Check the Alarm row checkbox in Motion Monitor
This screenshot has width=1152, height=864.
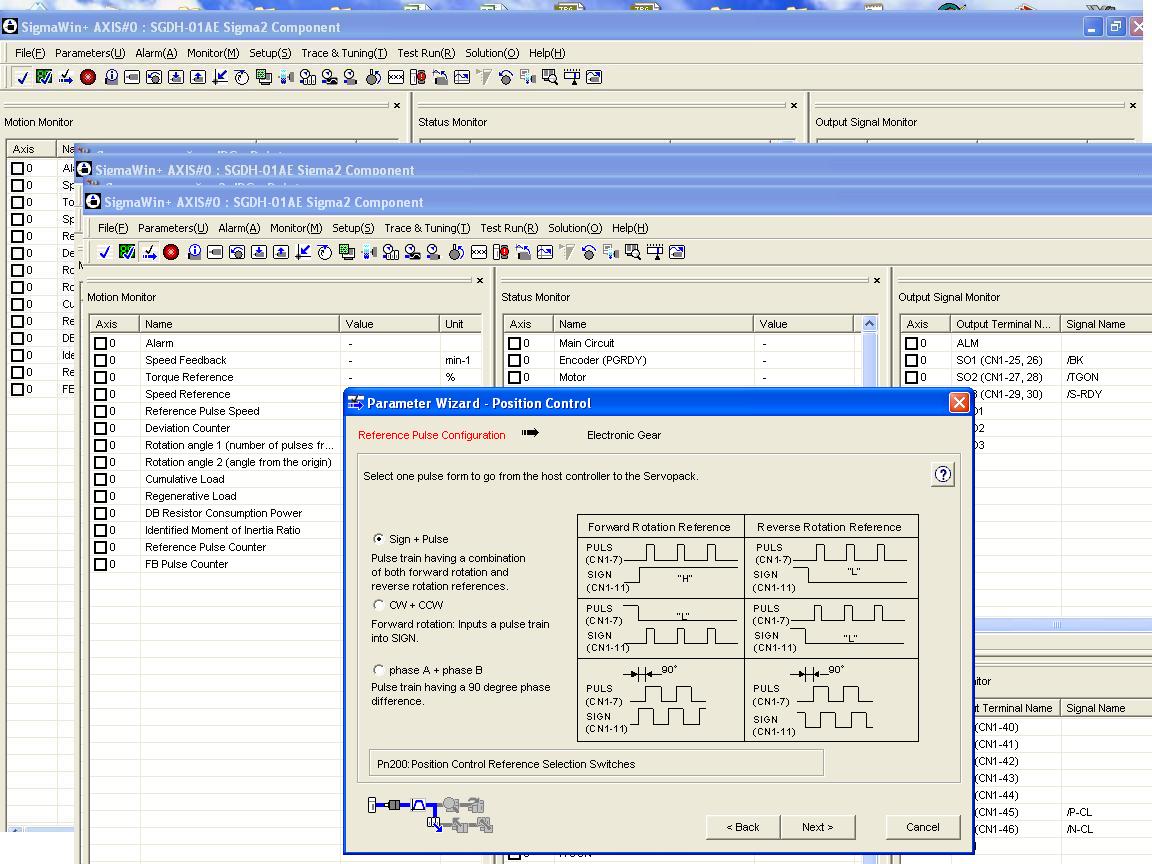(x=101, y=343)
